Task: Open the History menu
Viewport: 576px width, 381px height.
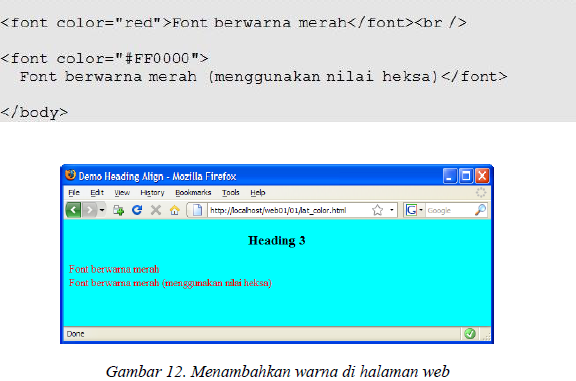Action: point(152,193)
